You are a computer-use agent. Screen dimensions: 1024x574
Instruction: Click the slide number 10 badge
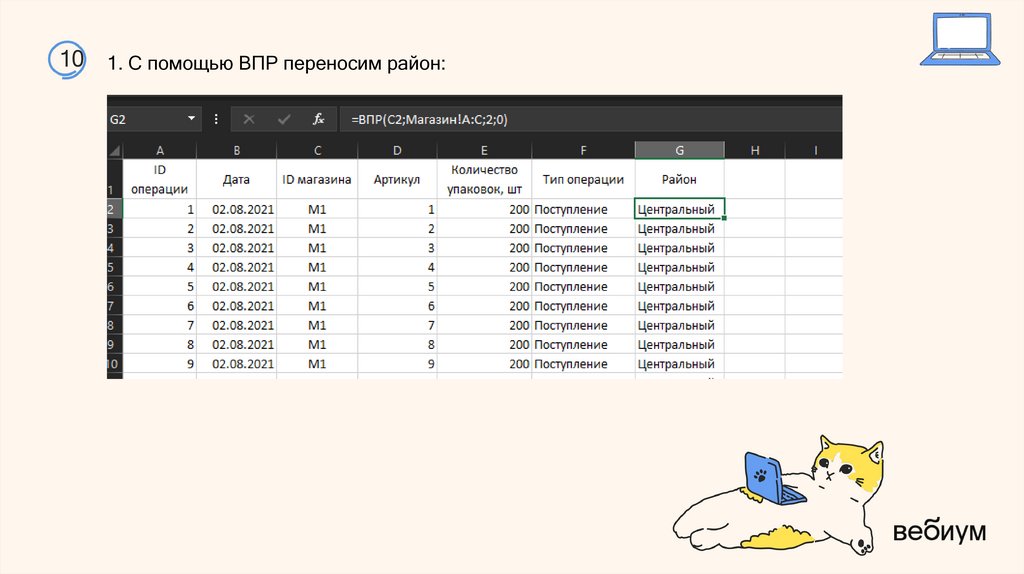[x=70, y=60]
